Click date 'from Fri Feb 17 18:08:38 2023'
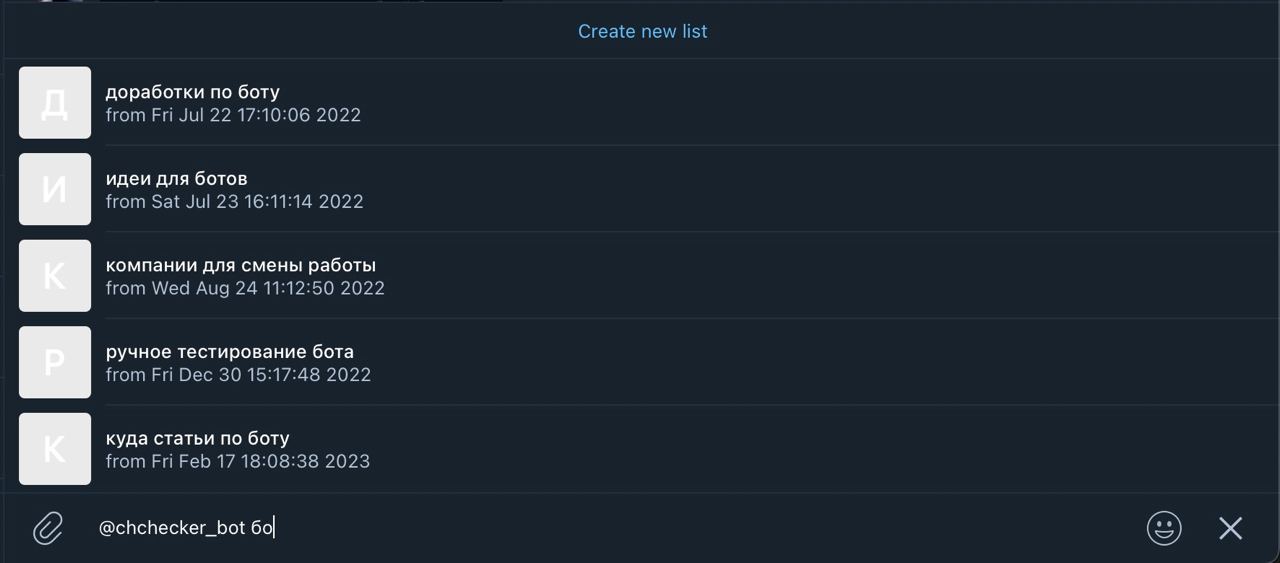Image resolution: width=1280 pixels, height=563 pixels. [238, 461]
